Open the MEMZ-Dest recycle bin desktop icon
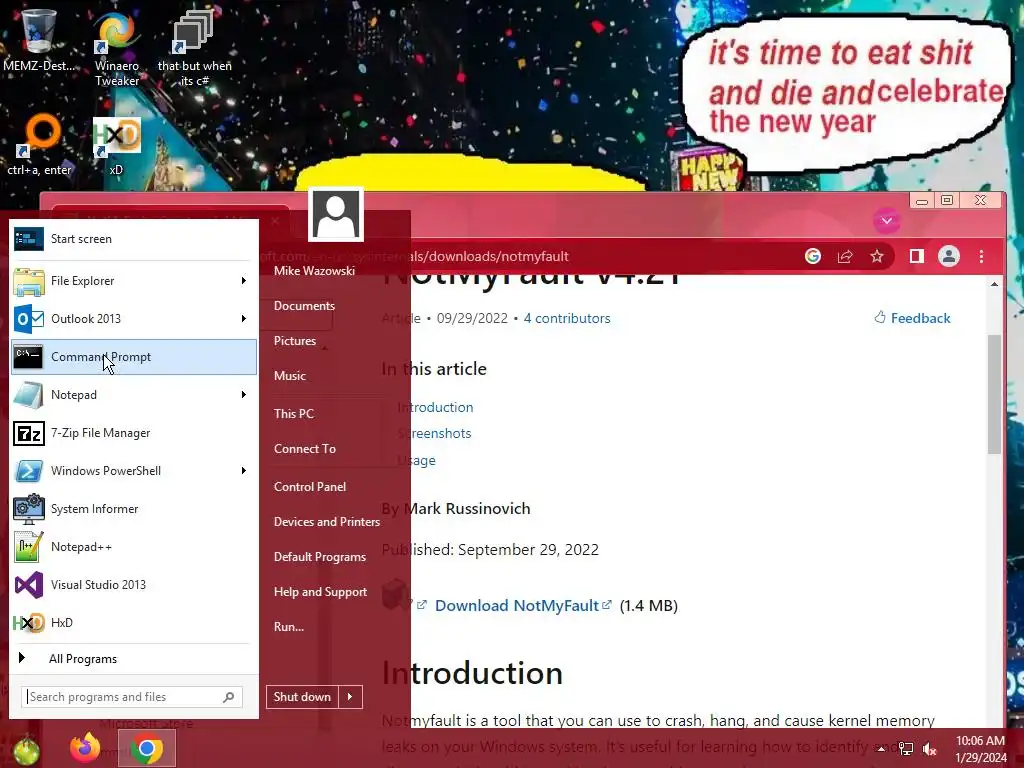This screenshot has height=768, width=1024. (38, 39)
